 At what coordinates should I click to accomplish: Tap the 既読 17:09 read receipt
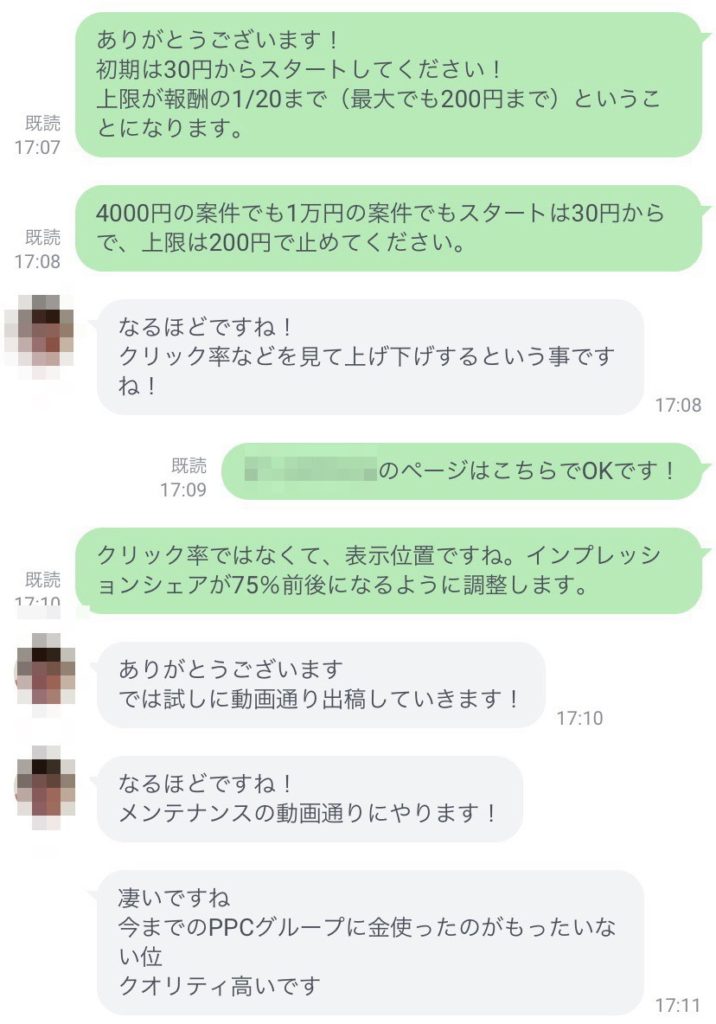184,477
